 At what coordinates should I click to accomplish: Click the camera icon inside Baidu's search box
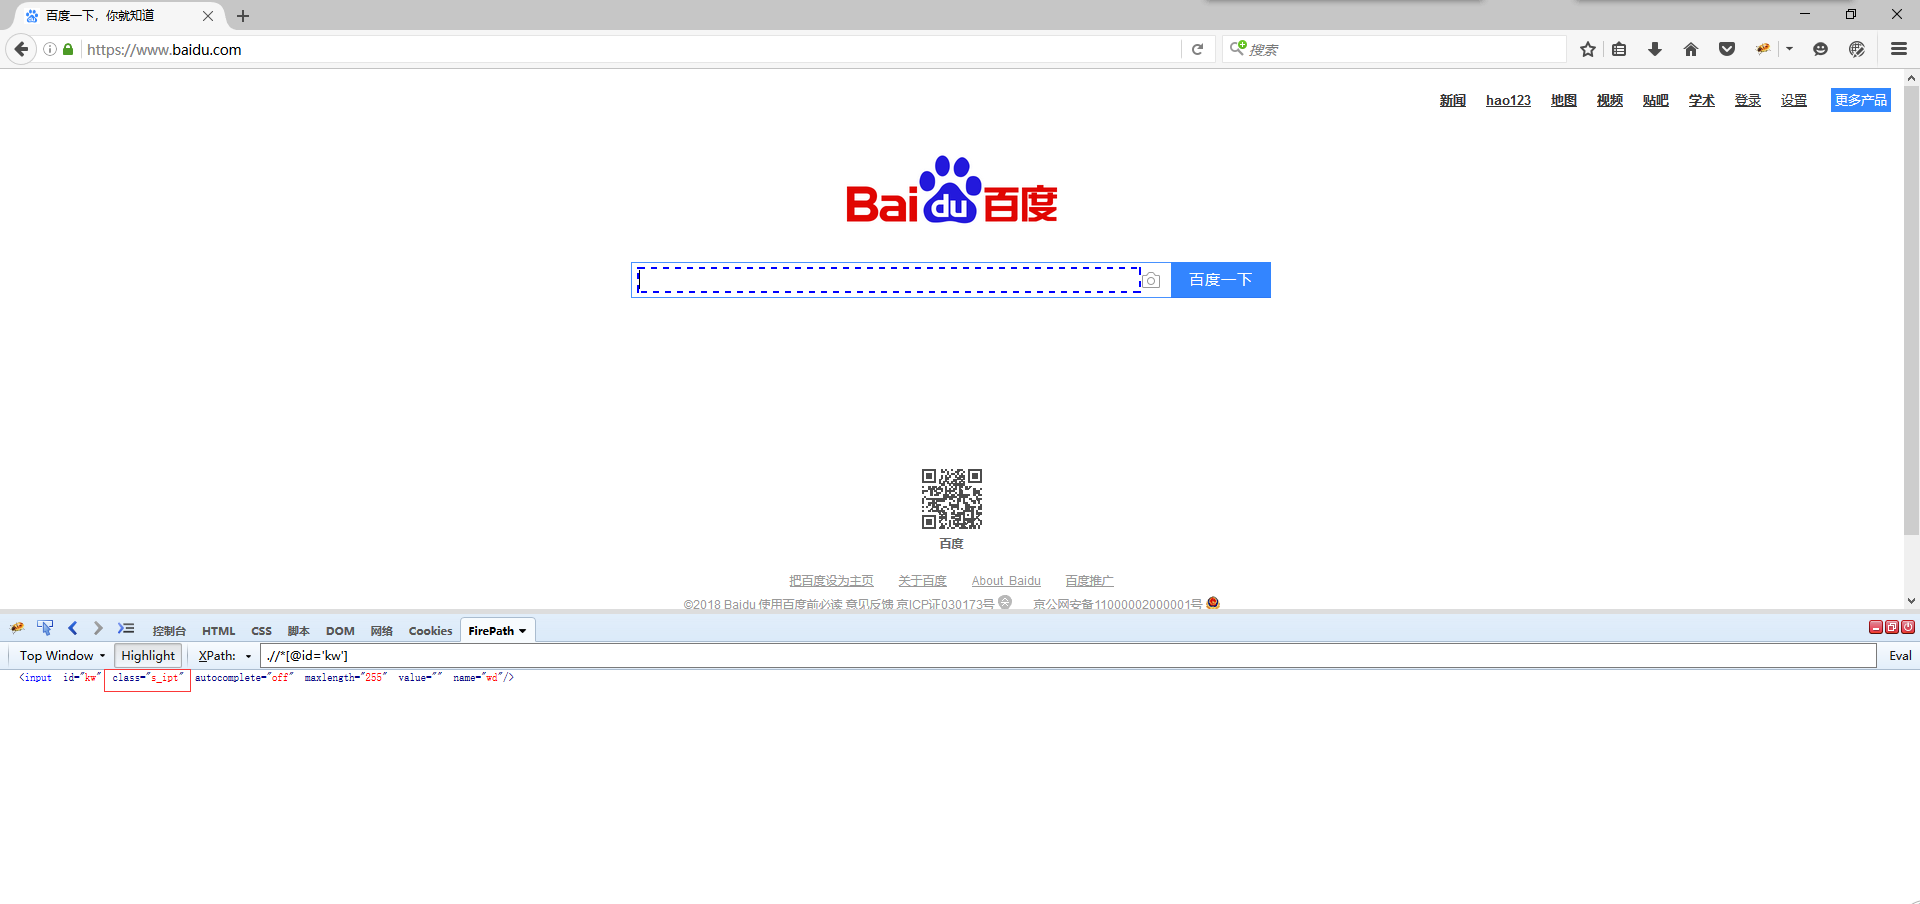[1152, 280]
